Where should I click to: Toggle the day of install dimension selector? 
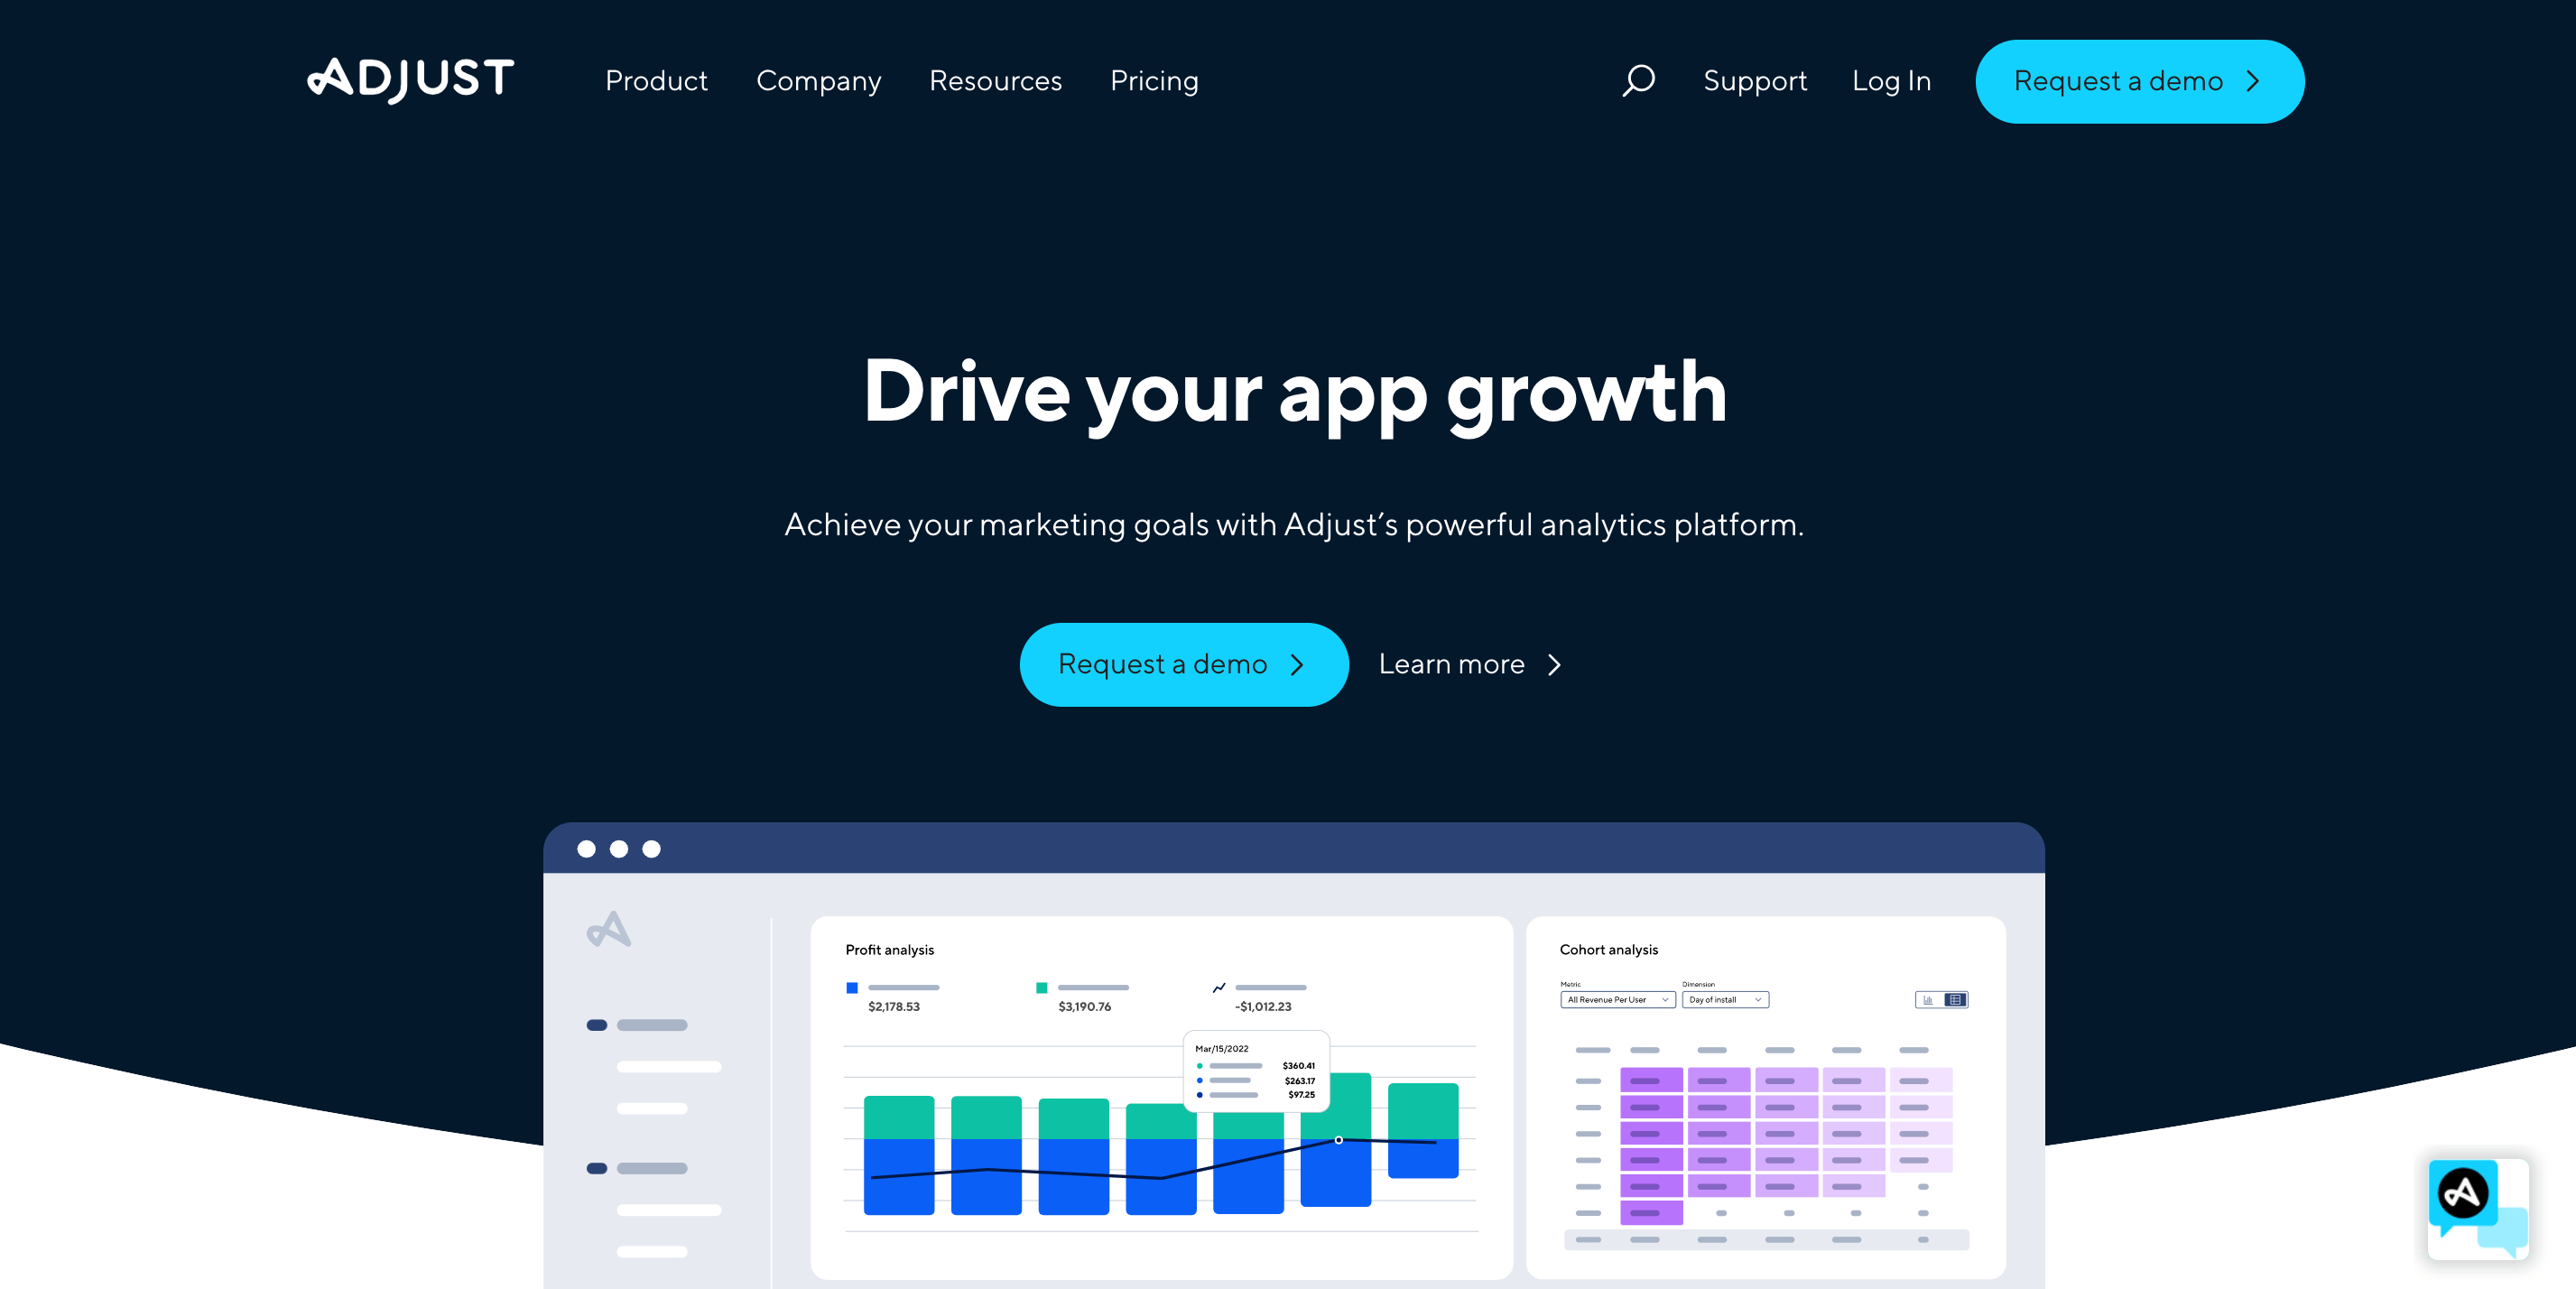1726,999
